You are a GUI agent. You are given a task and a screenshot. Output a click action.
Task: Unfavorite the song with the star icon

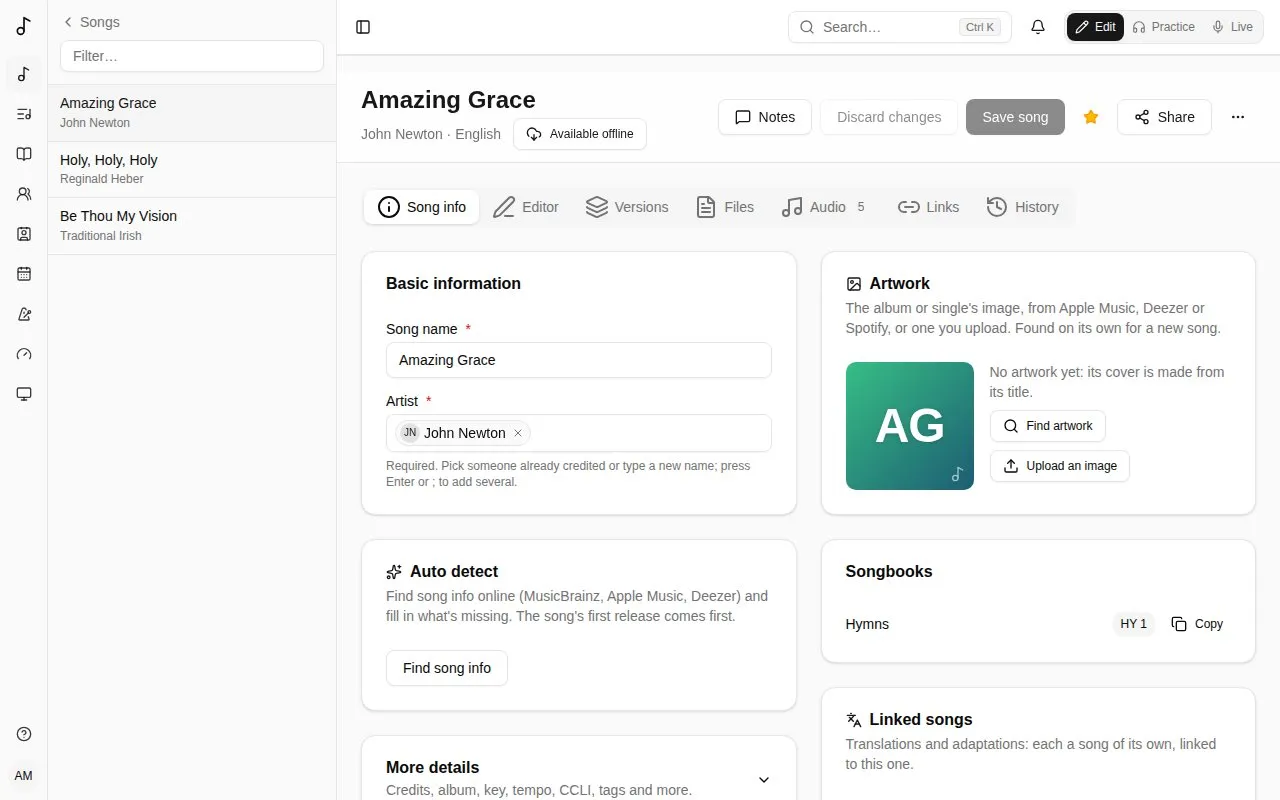(1091, 117)
